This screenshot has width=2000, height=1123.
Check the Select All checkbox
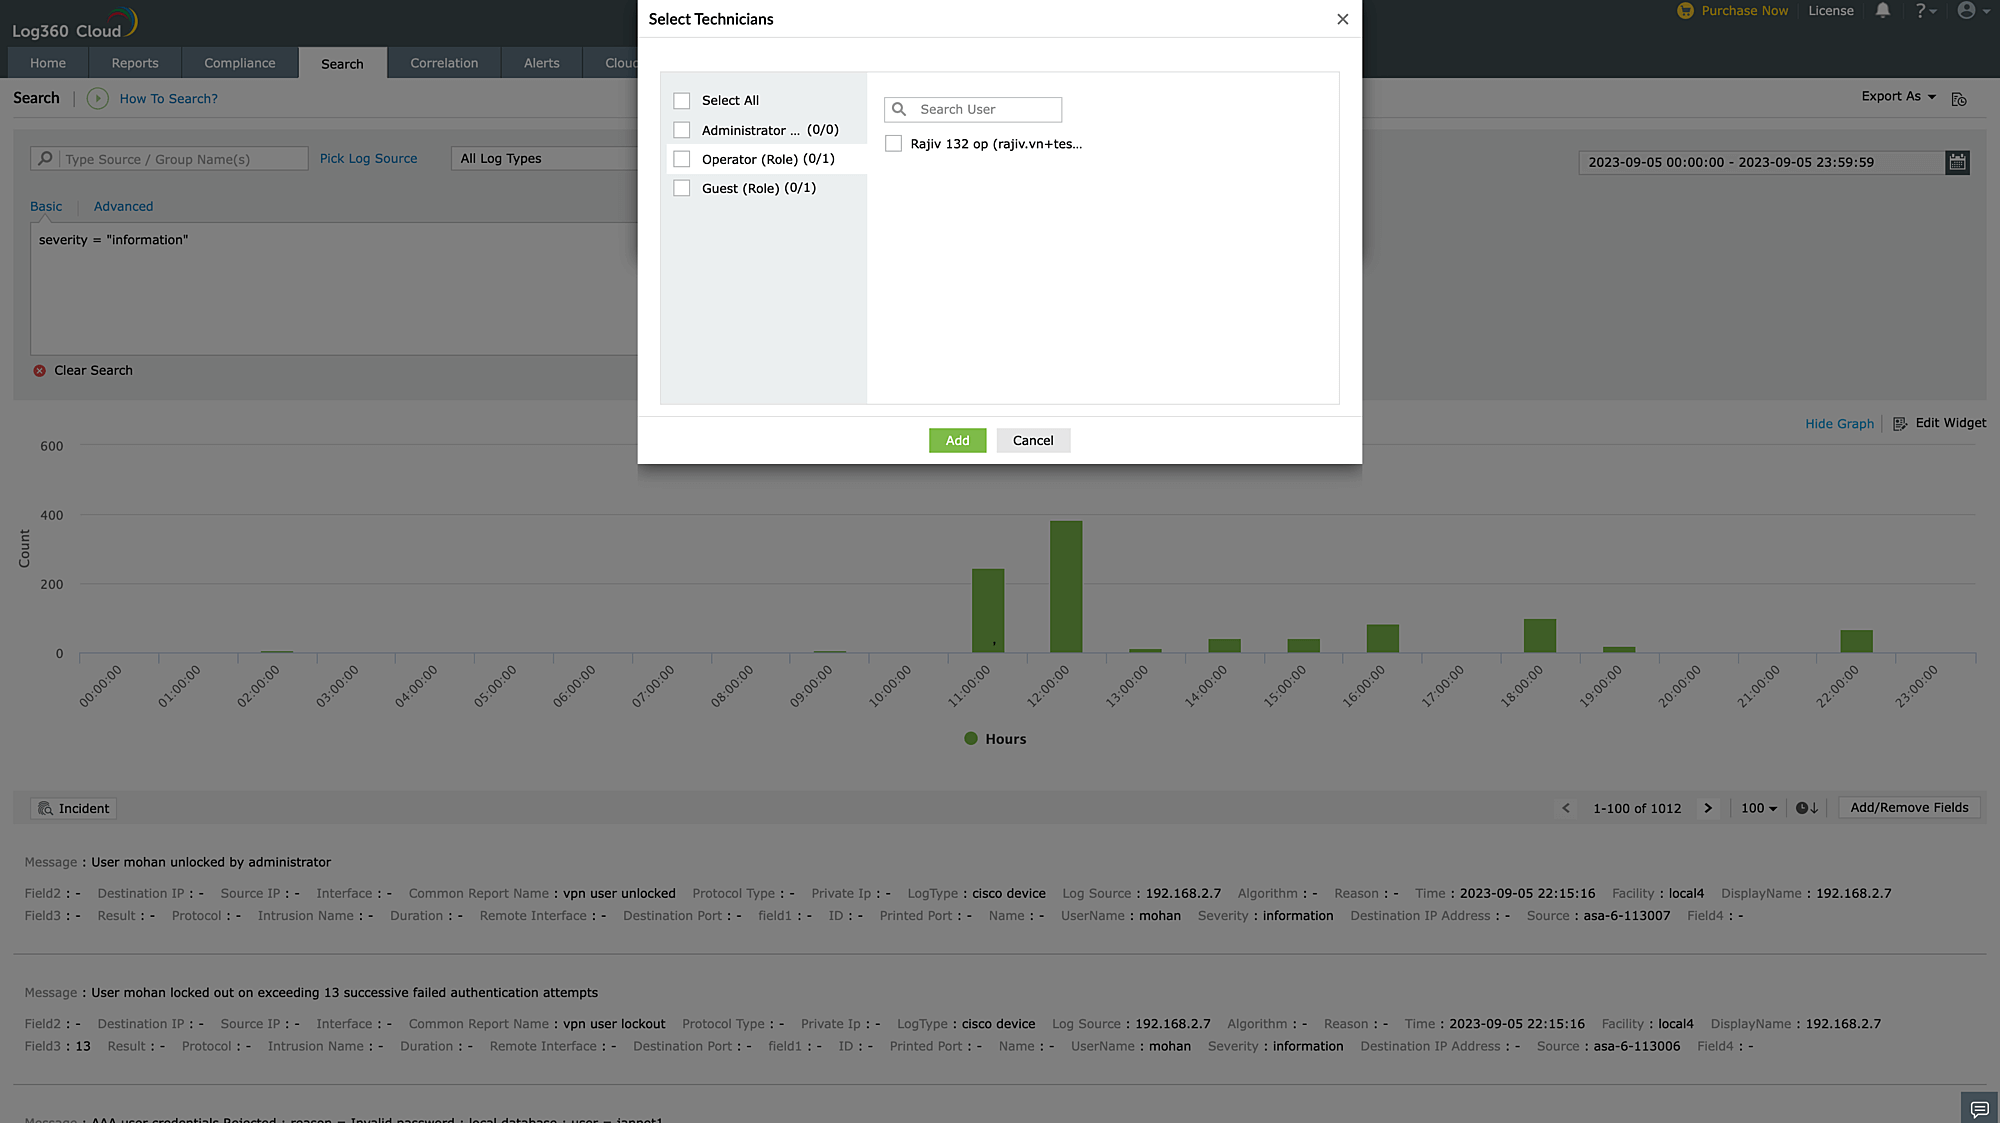click(x=682, y=101)
